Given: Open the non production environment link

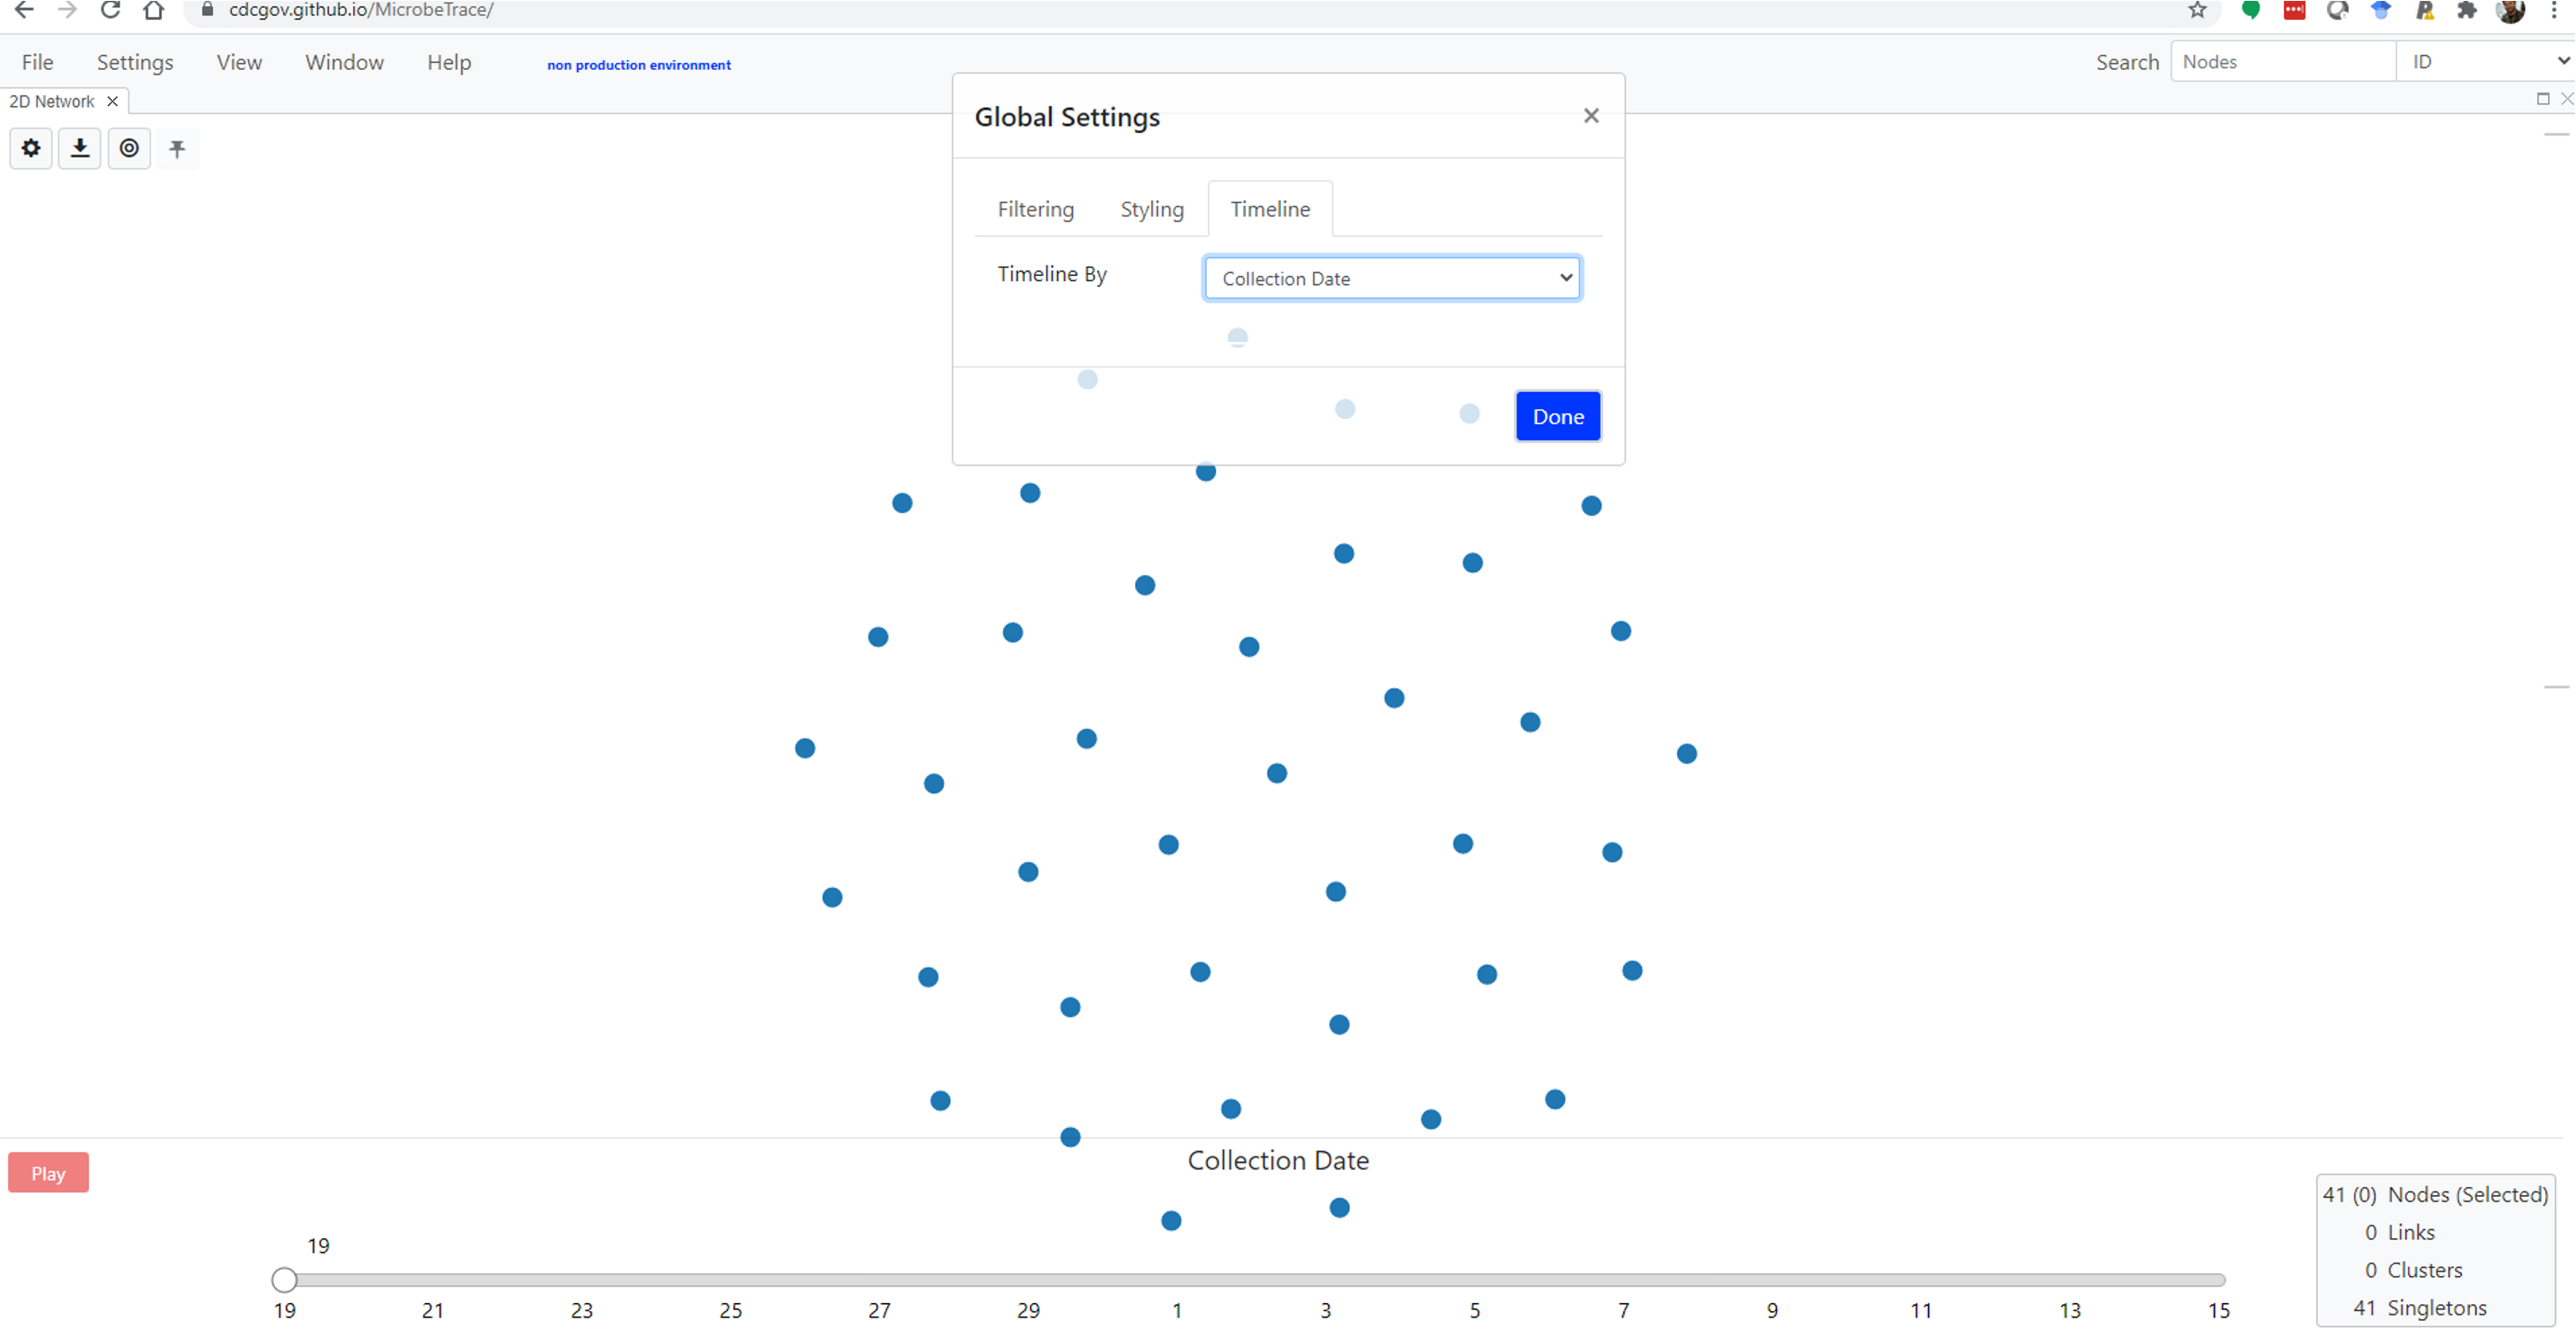Looking at the screenshot, I should click(x=638, y=64).
